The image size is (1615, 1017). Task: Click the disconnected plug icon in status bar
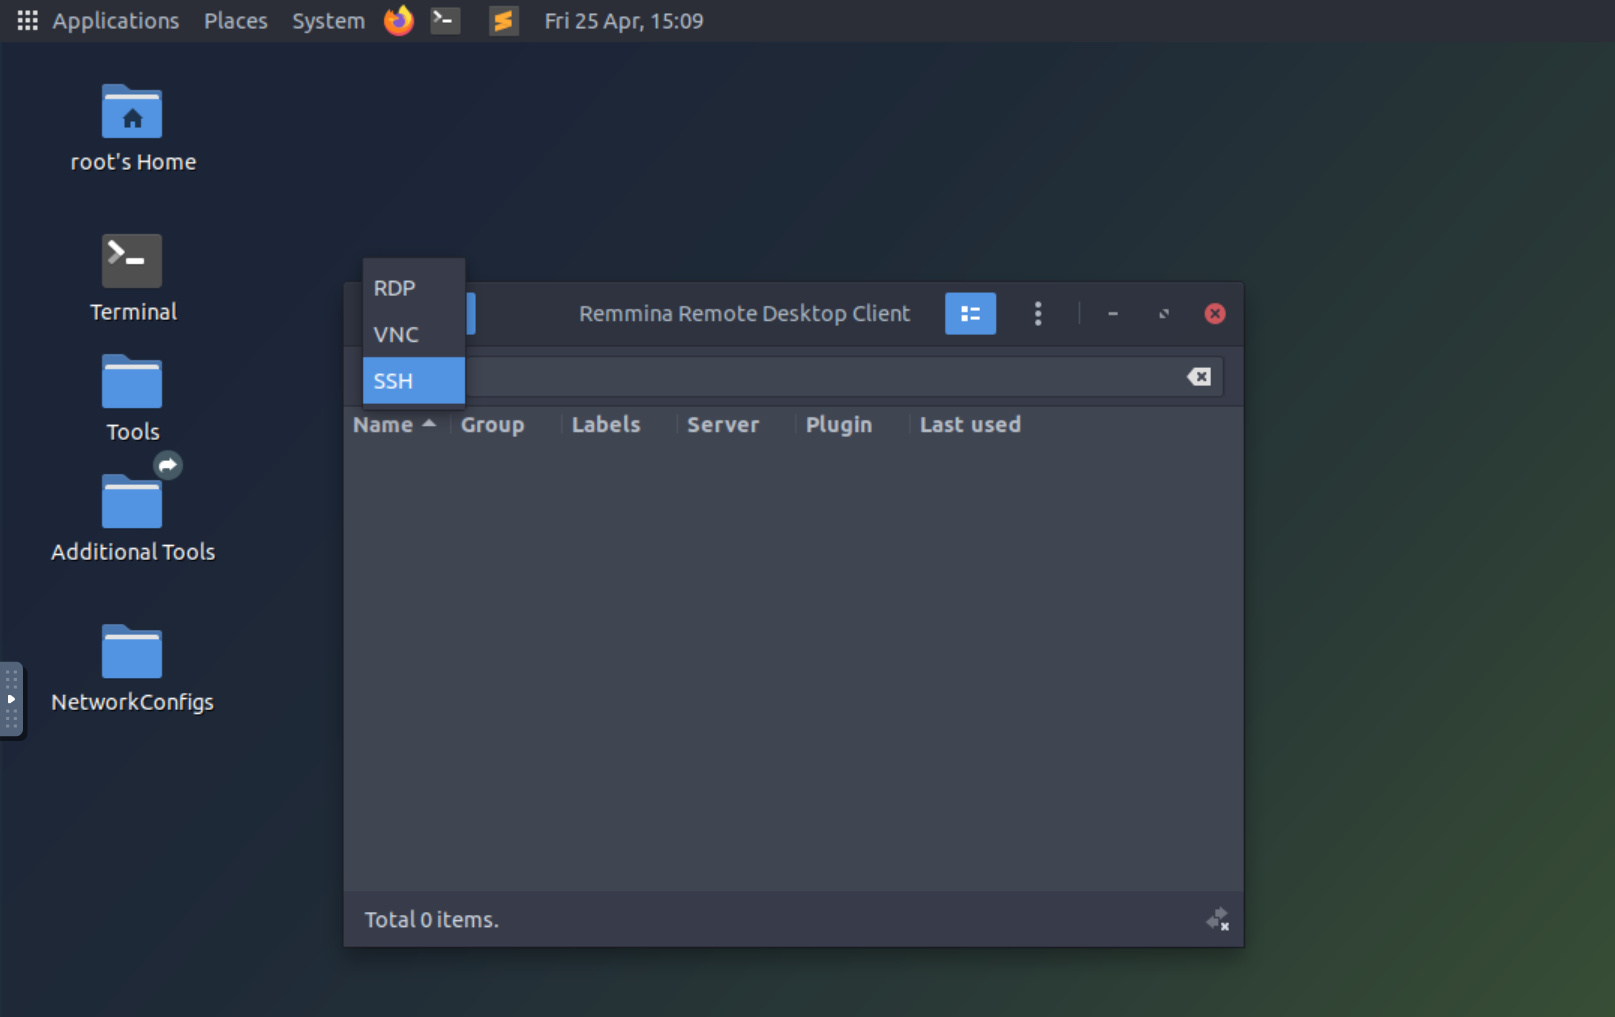(x=1217, y=919)
